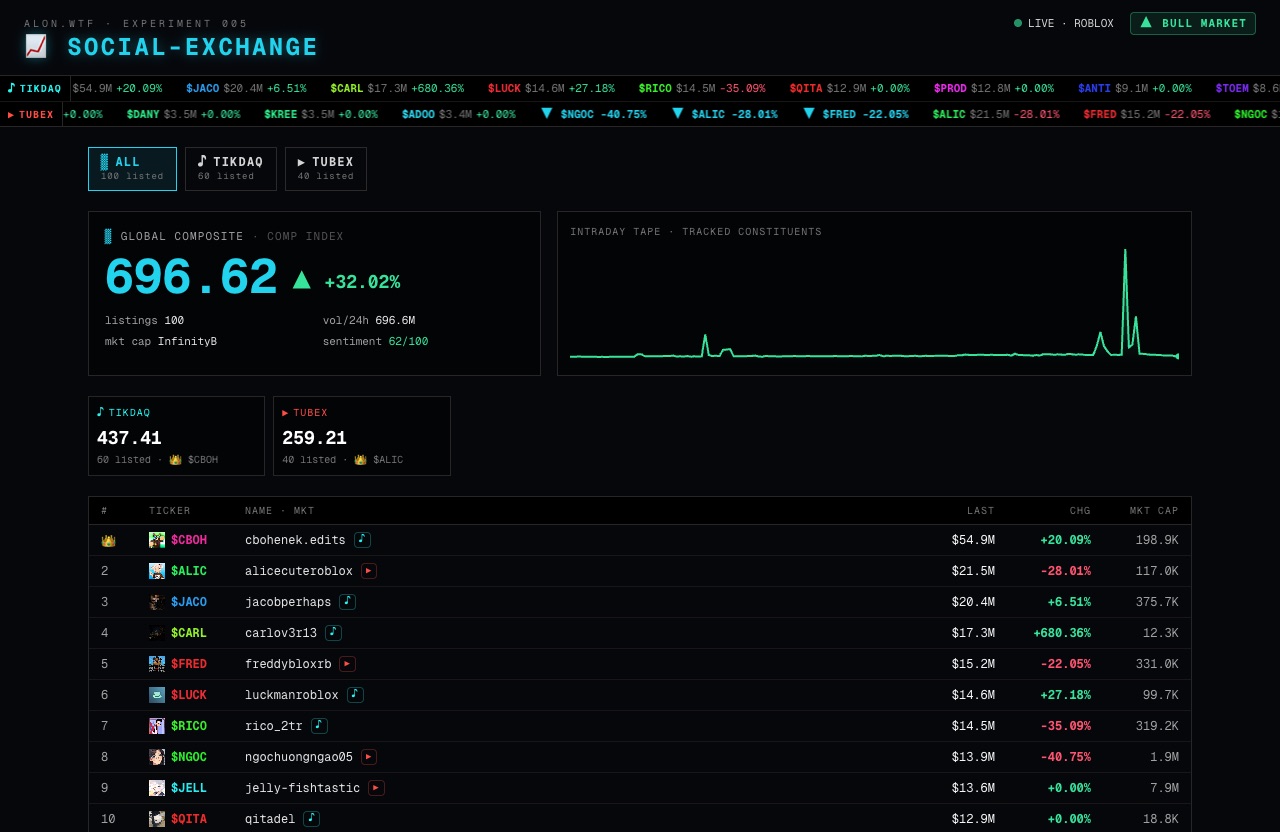Click the TUBEX ticker row label
Image resolution: width=1280 pixels, height=832 pixels.
coord(31,114)
